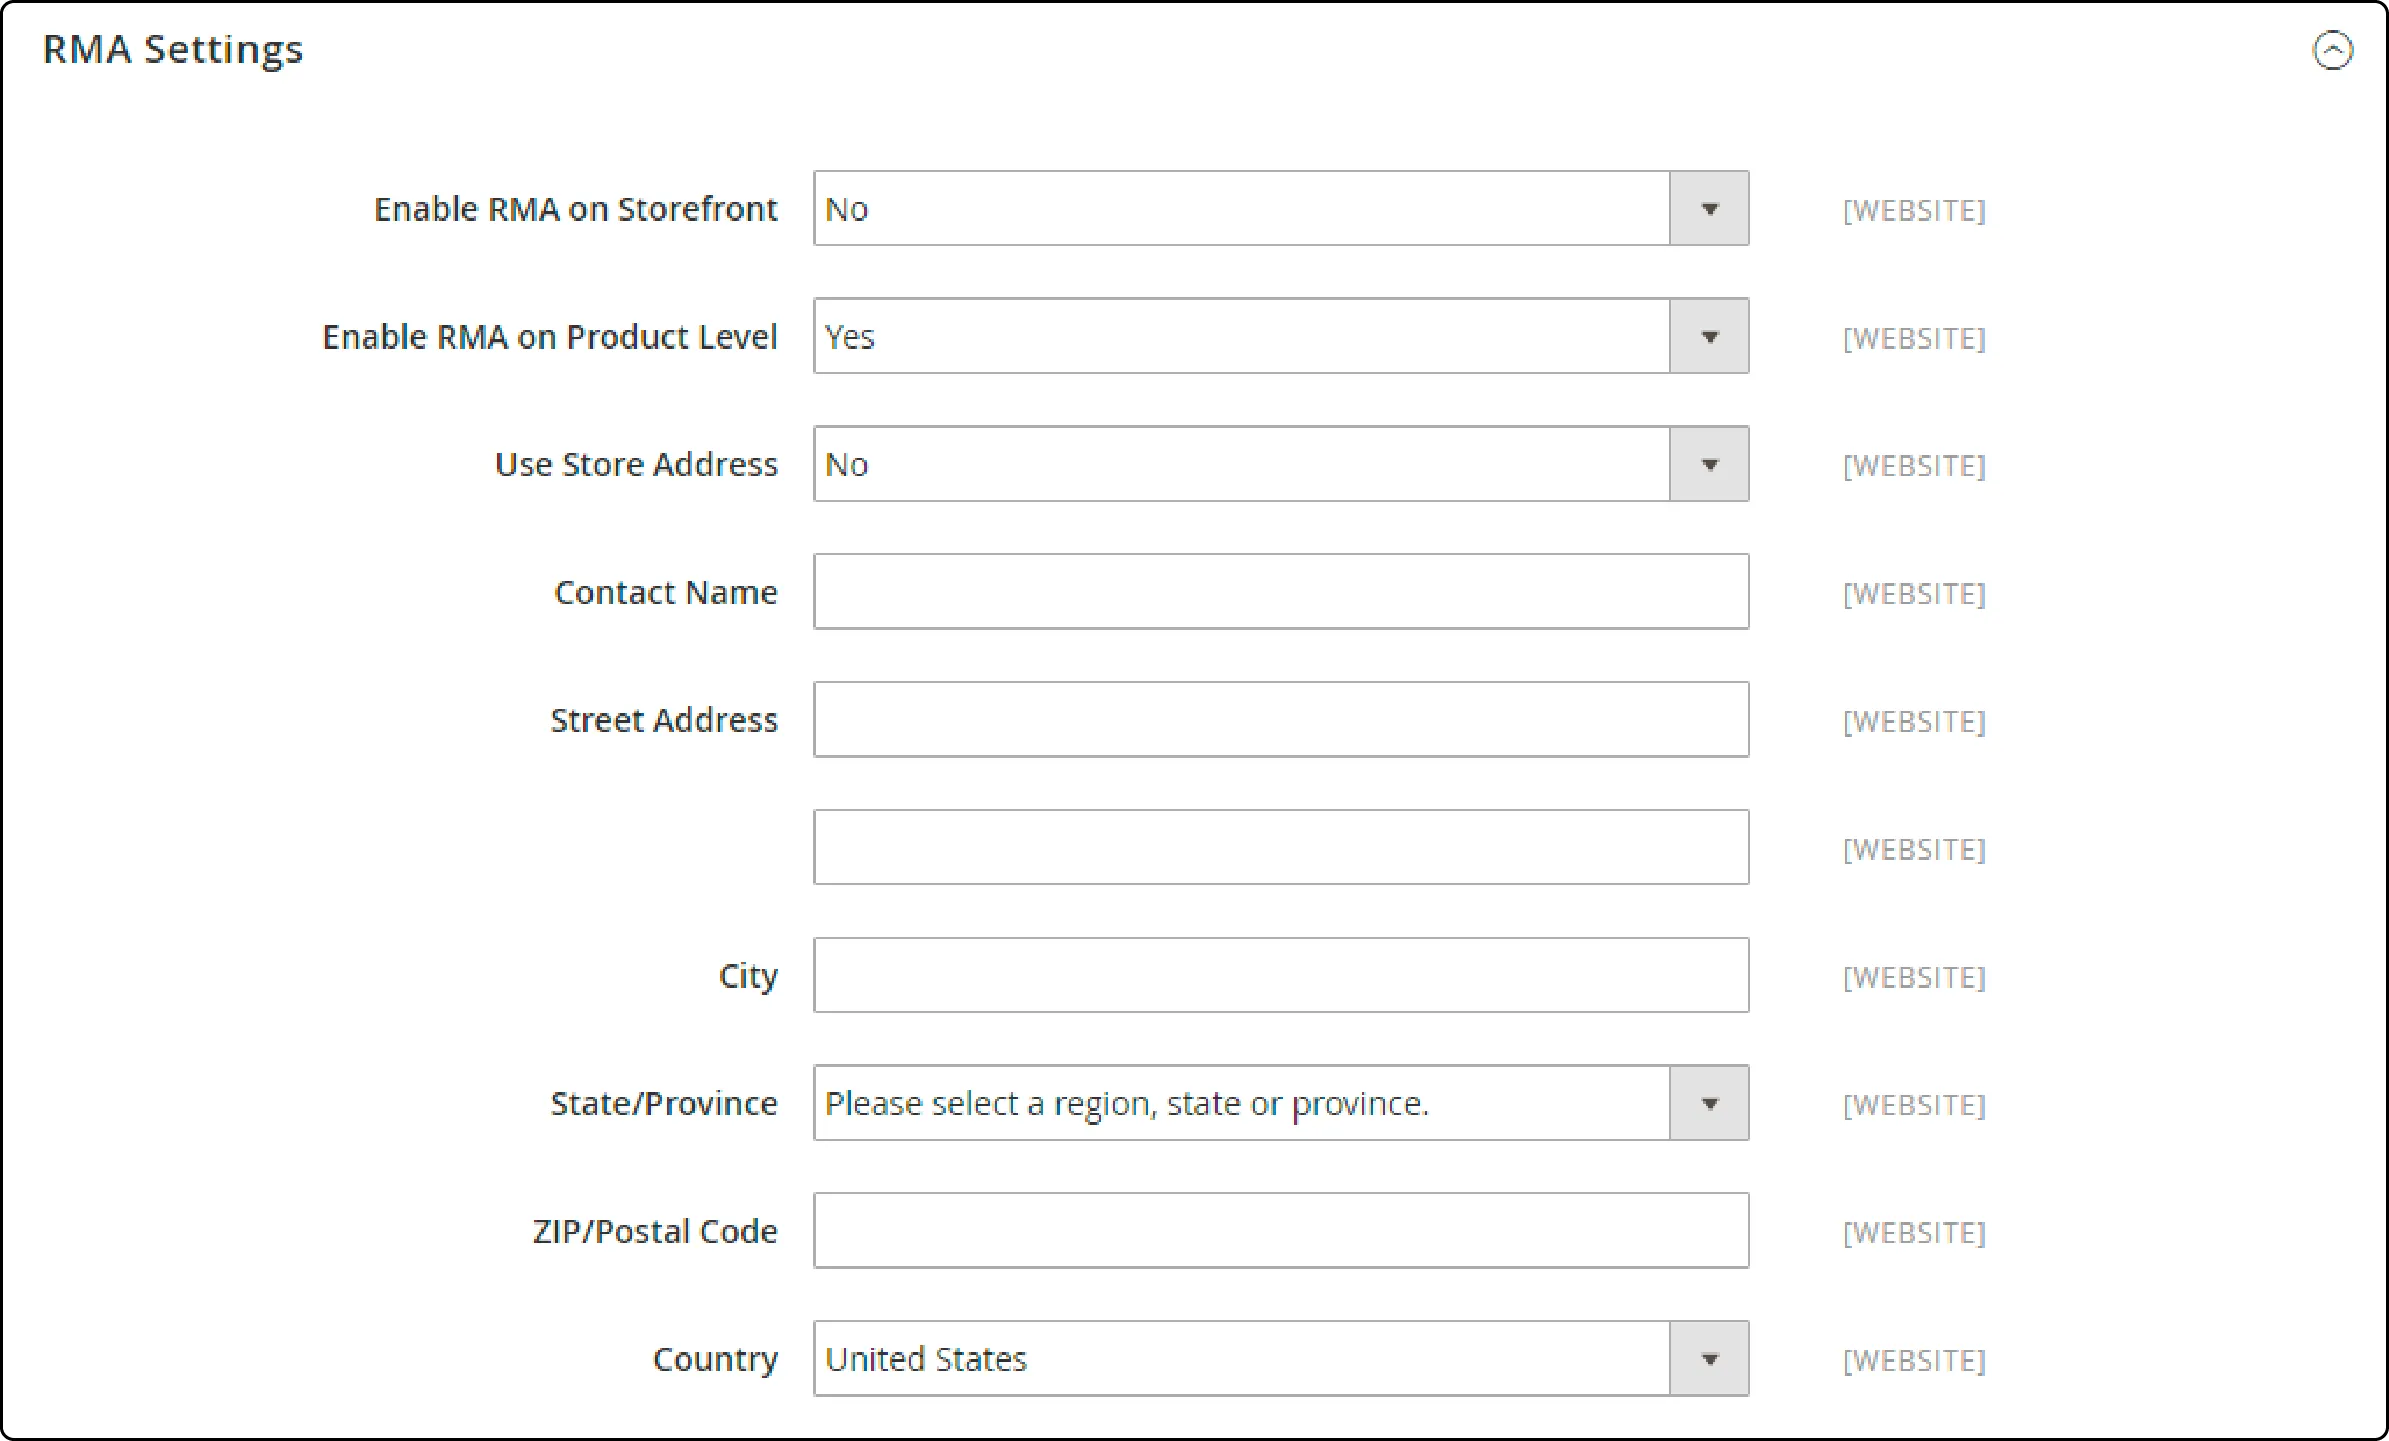Select the 'No' value in Storefront select
Image resolution: width=2389 pixels, height=1441 pixels.
click(847, 210)
